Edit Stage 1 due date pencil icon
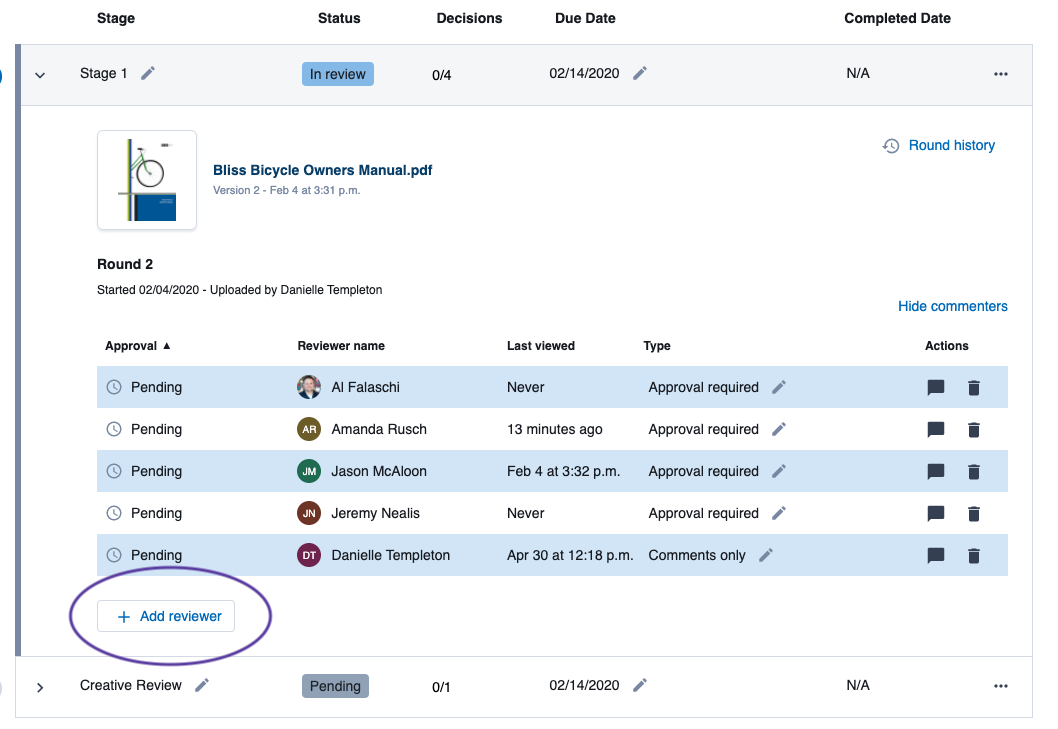The width and height of the screenshot is (1058, 729). 640,73
